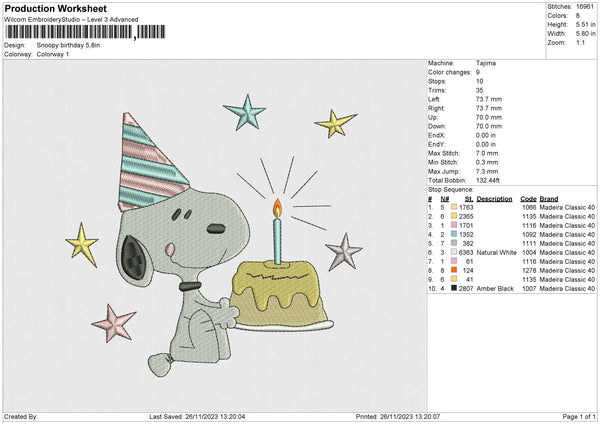Click the Up row's 70.0 mm value

[489, 117]
